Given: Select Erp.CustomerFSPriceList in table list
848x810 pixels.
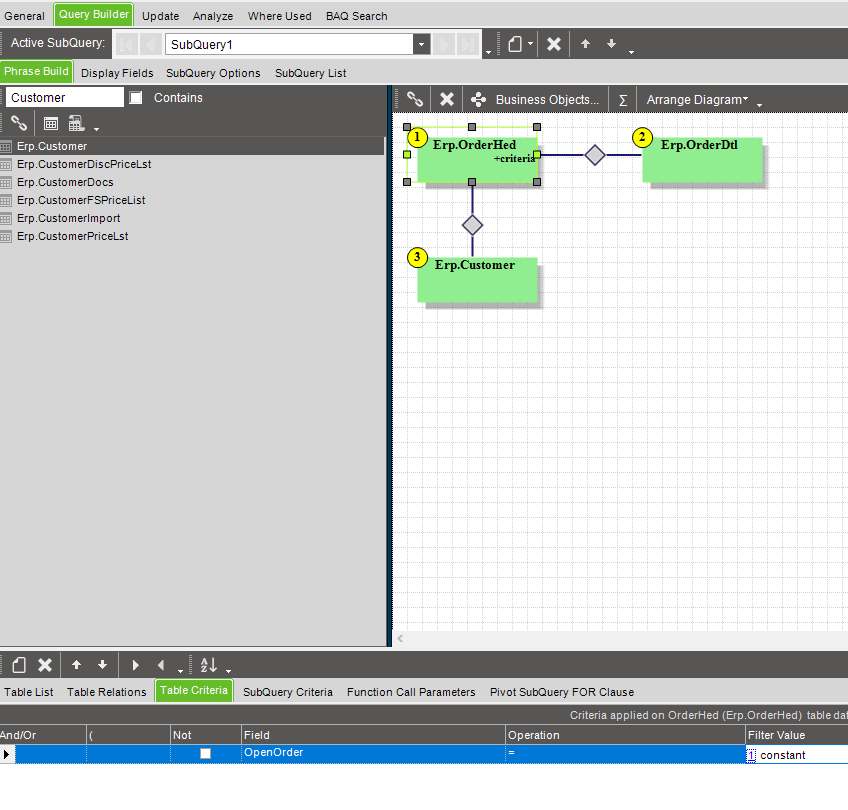Looking at the screenshot, I should click(81, 200).
